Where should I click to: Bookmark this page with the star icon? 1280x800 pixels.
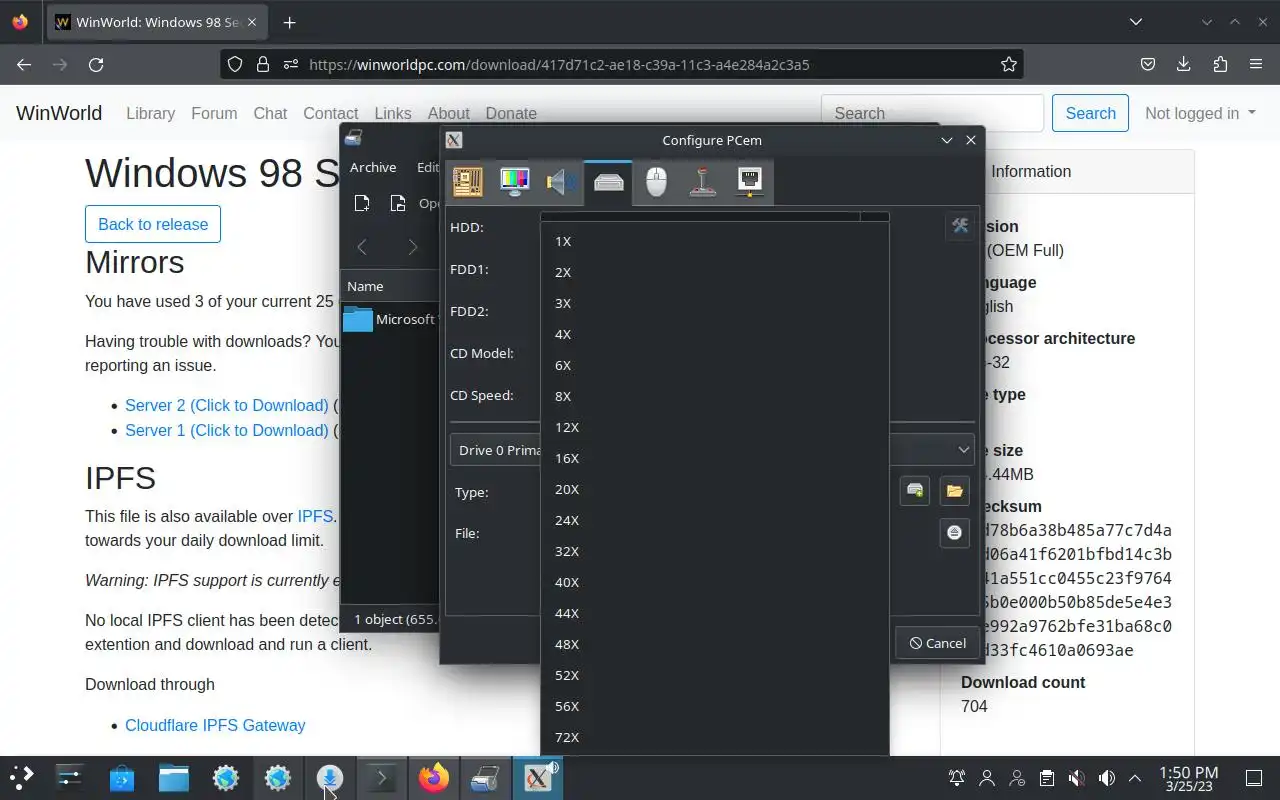[x=1009, y=64]
